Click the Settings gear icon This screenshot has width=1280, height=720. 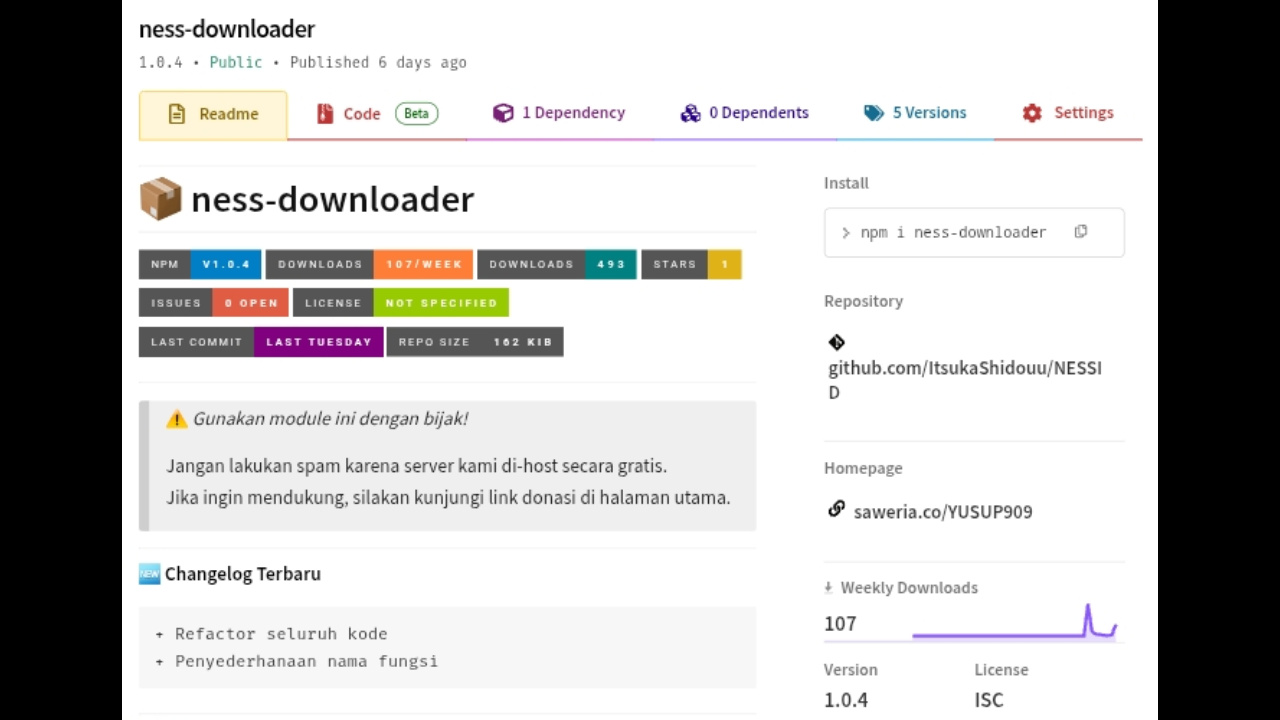[1032, 113]
